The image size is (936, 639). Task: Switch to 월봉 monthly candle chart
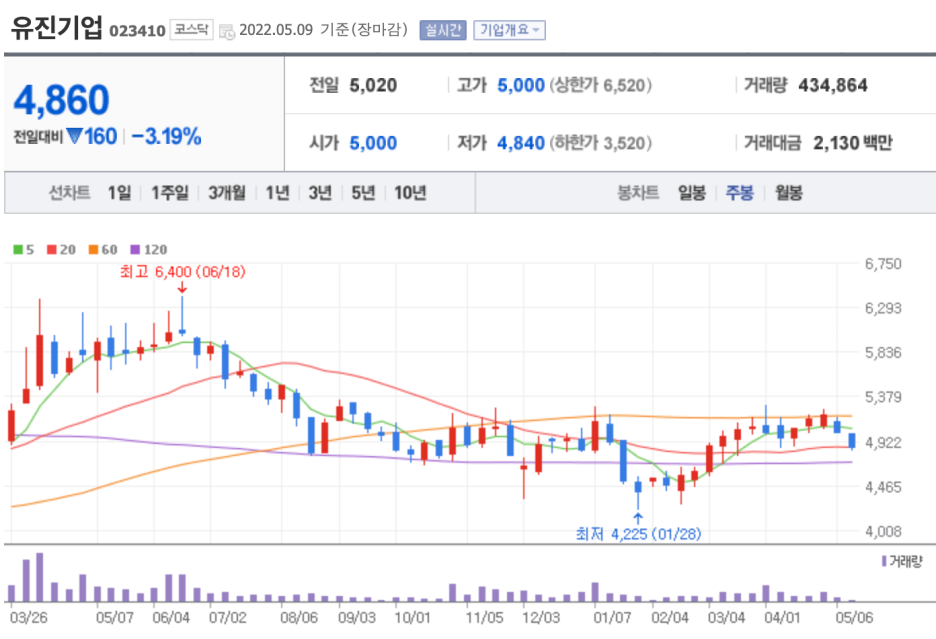pyautogui.click(x=789, y=192)
